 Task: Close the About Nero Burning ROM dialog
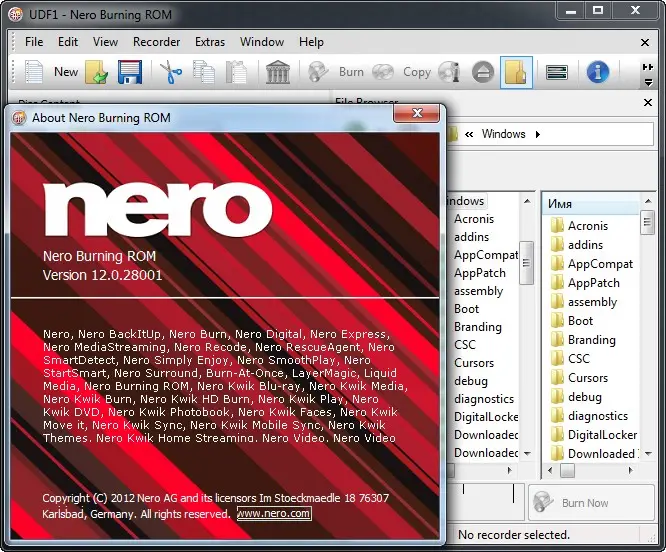(417, 113)
